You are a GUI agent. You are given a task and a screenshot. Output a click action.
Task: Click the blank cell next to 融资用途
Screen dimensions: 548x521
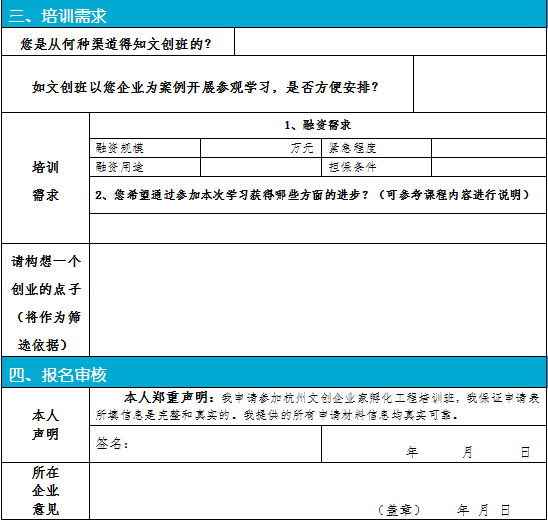261,167
